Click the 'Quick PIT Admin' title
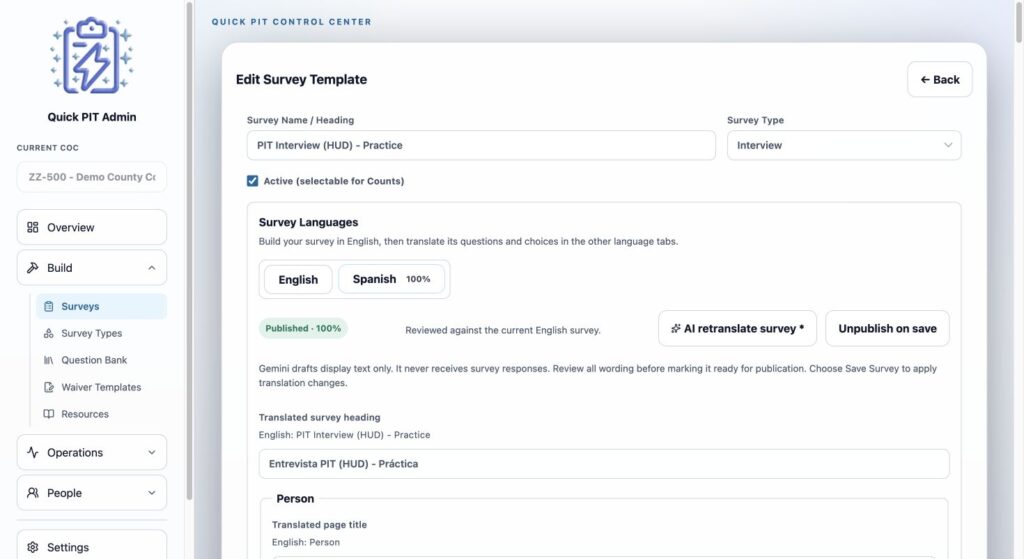1024x559 pixels. tap(91, 117)
